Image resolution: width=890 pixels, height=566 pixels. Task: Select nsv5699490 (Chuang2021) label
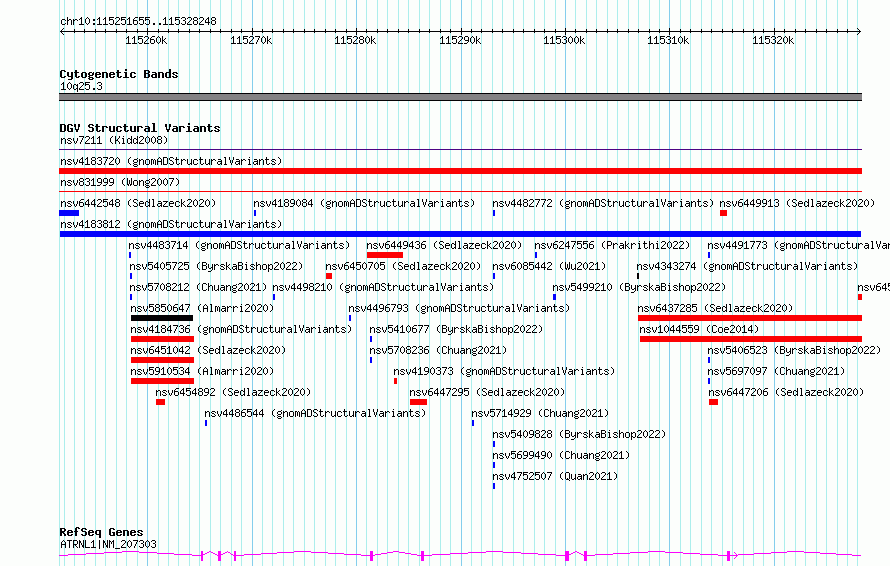[x=561, y=455]
